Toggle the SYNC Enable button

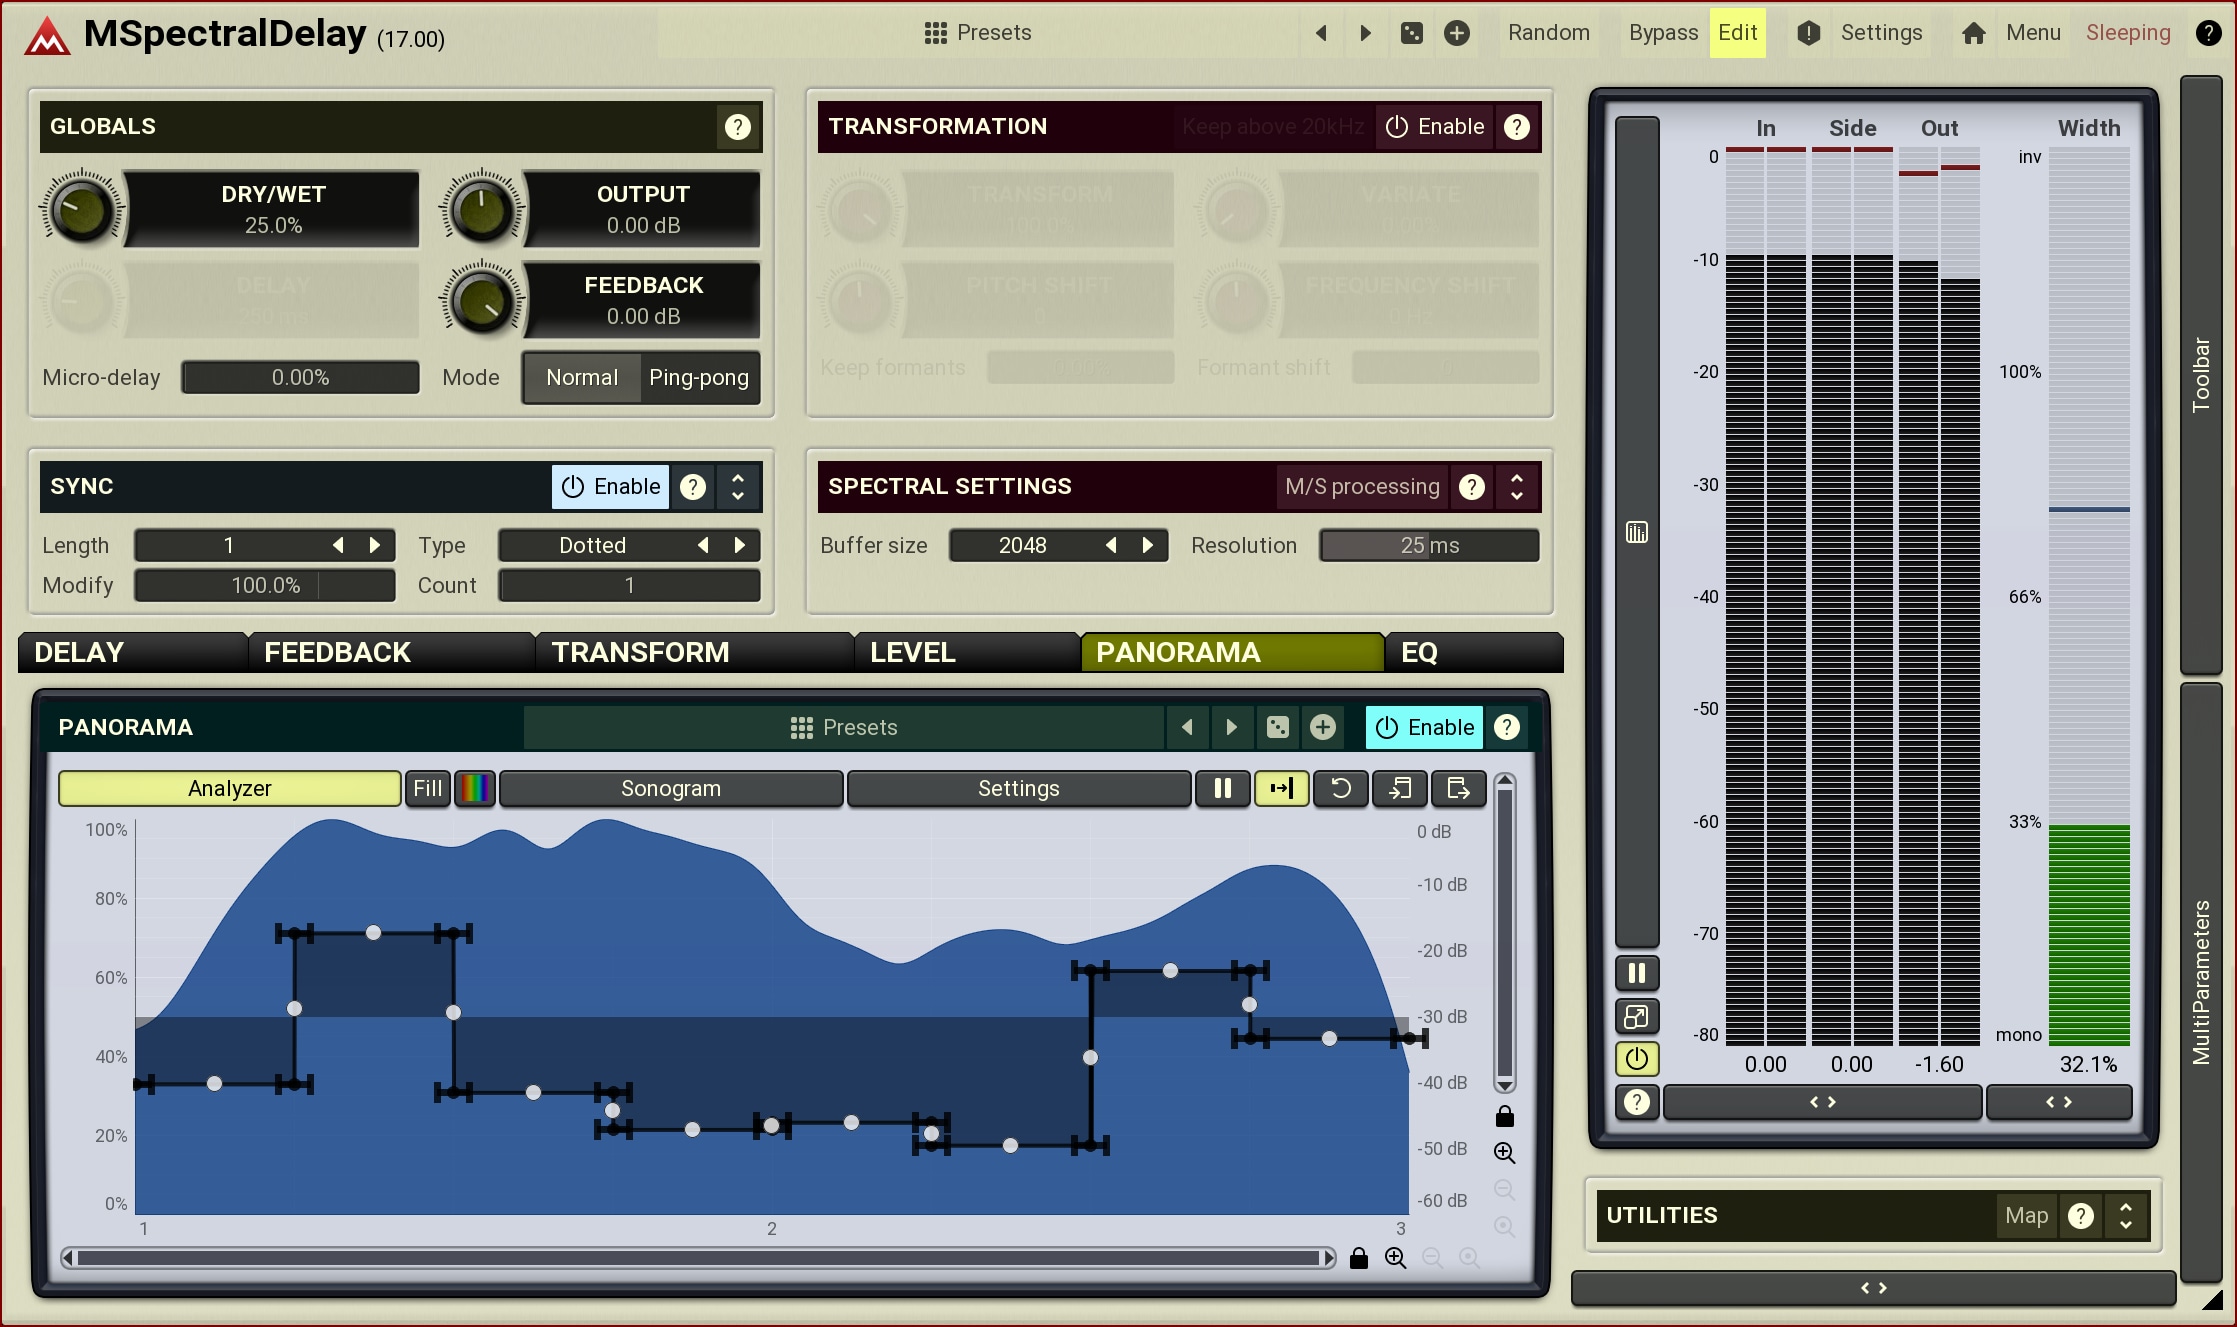[x=610, y=487]
